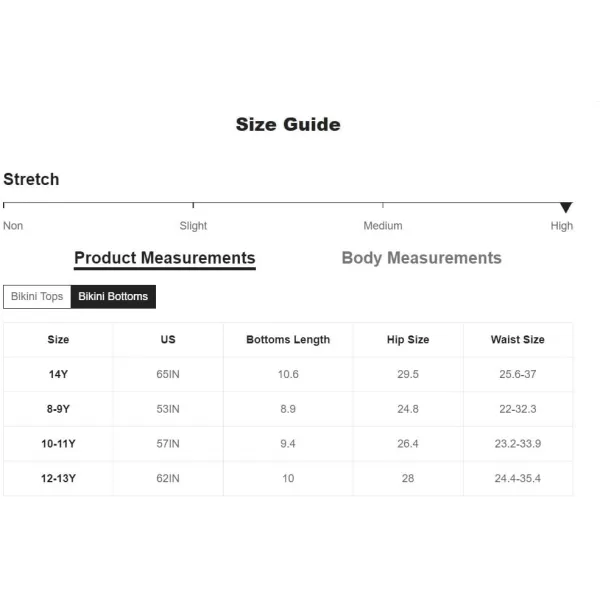Click the US column header

tap(168, 340)
